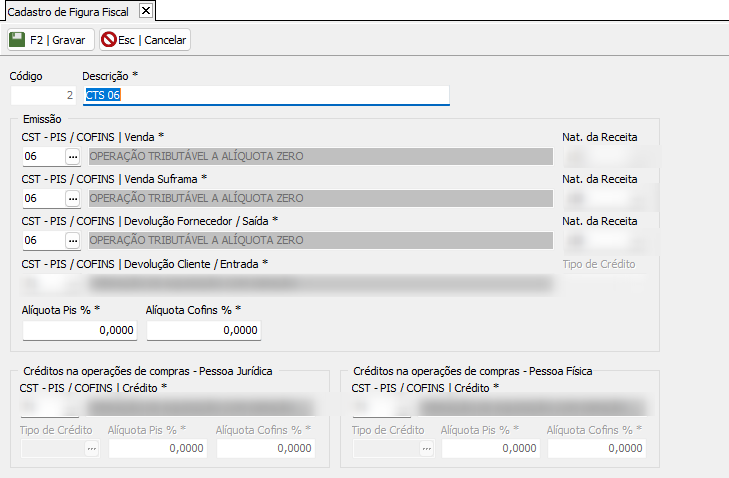Open Tipo de Crédito lookup for Pessoa Física
Viewport: 729px width, 478px height.
[x=427, y=449]
